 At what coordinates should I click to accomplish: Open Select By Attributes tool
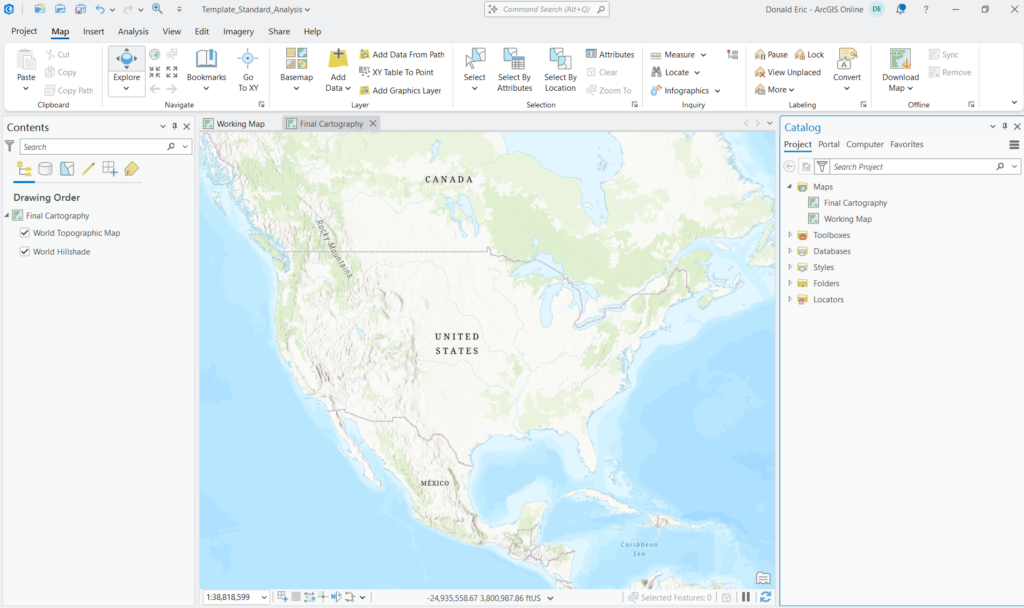pyautogui.click(x=514, y=60)
